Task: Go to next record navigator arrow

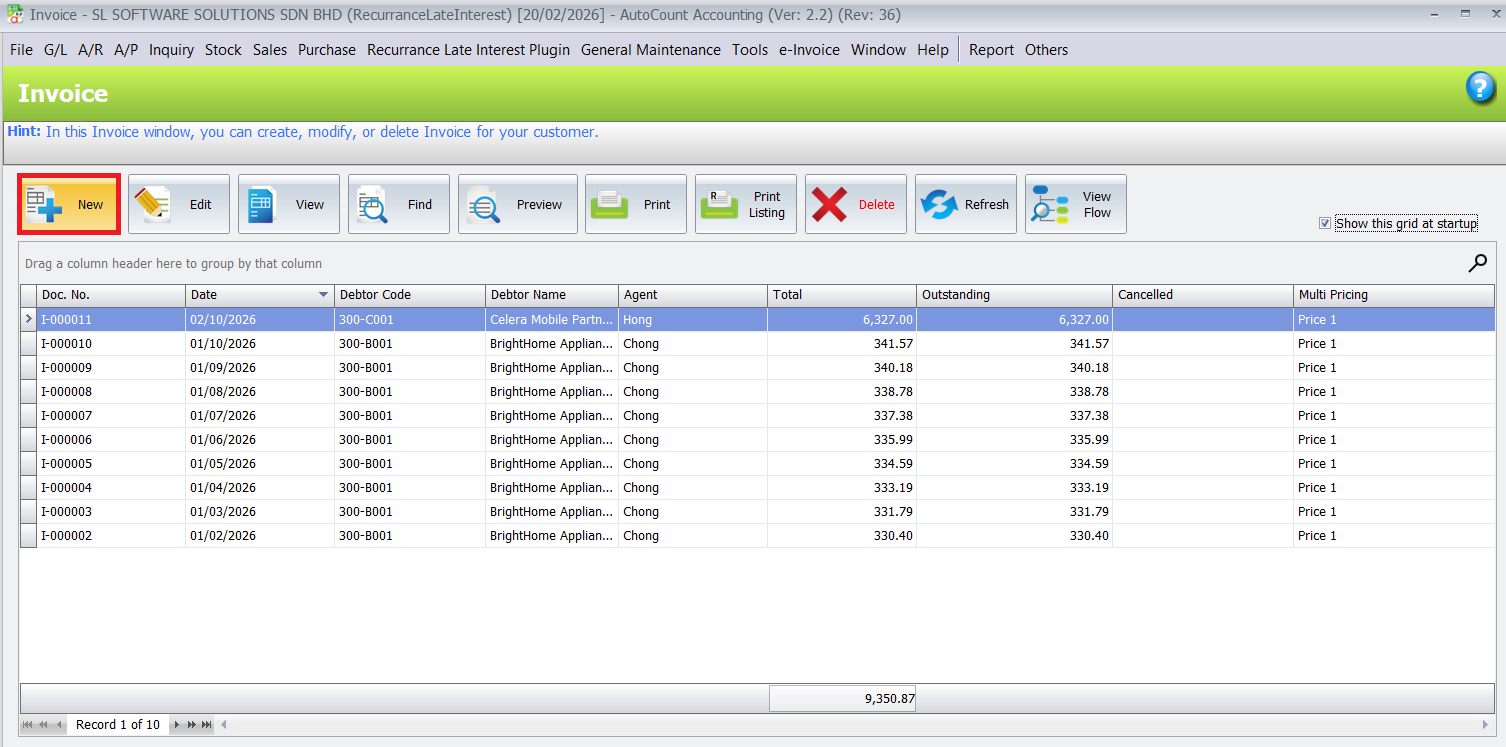Action: pyautogui.click(x=177, y=725)
